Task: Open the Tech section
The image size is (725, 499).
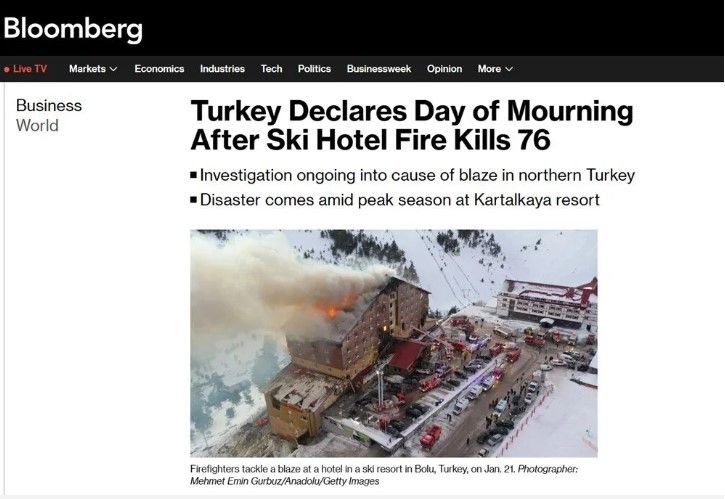Action: [271, 69]
